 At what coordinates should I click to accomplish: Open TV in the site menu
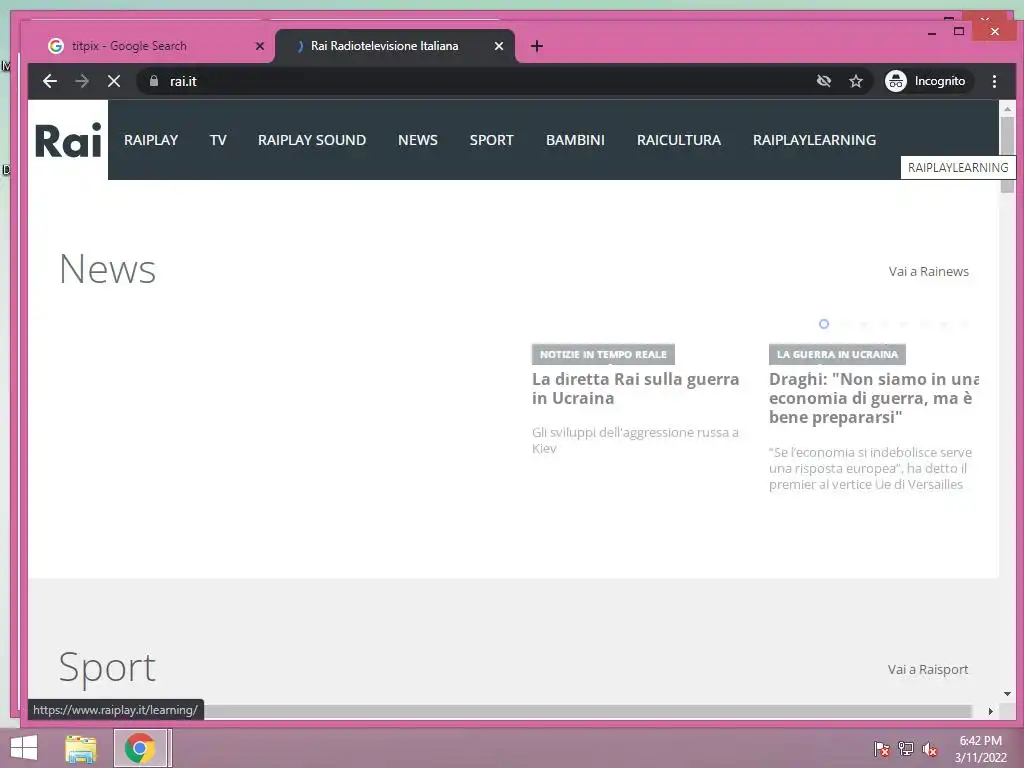point(218,140)
